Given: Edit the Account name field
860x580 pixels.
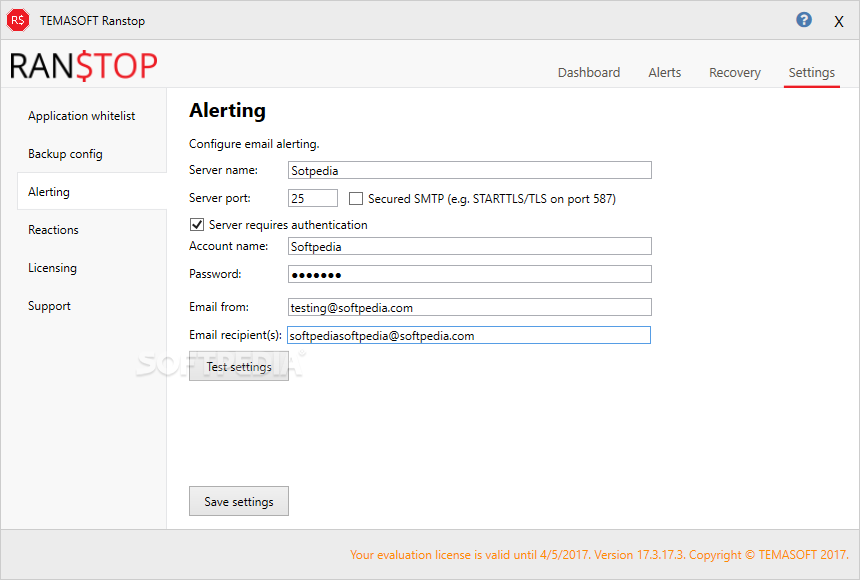Looking at the screenshot, I should click(x=469, y=246).
